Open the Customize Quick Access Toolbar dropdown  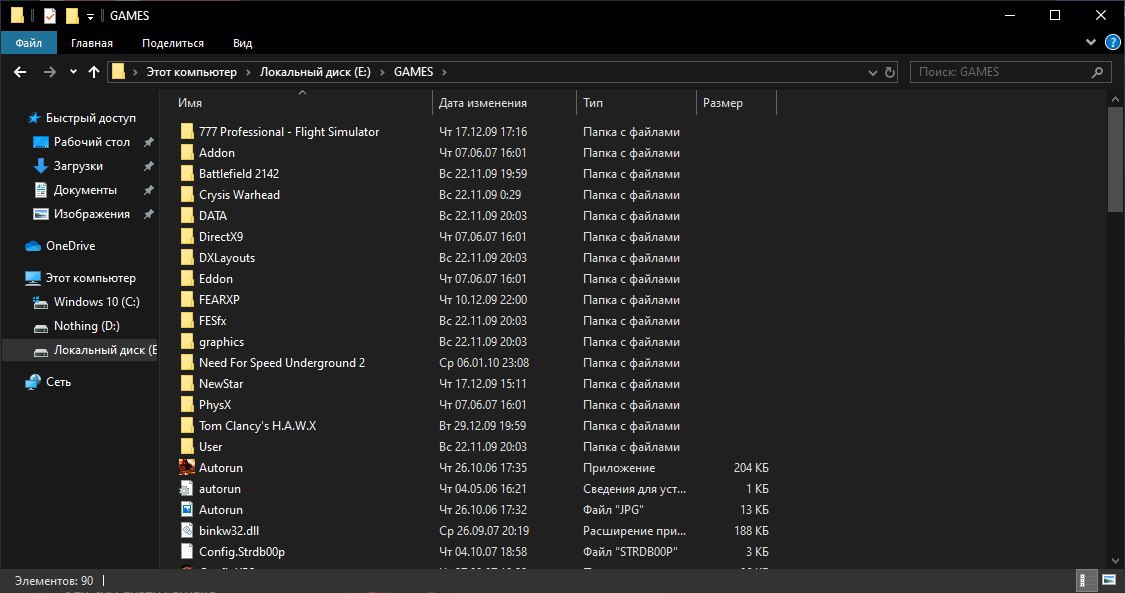[x=90, y=16]
